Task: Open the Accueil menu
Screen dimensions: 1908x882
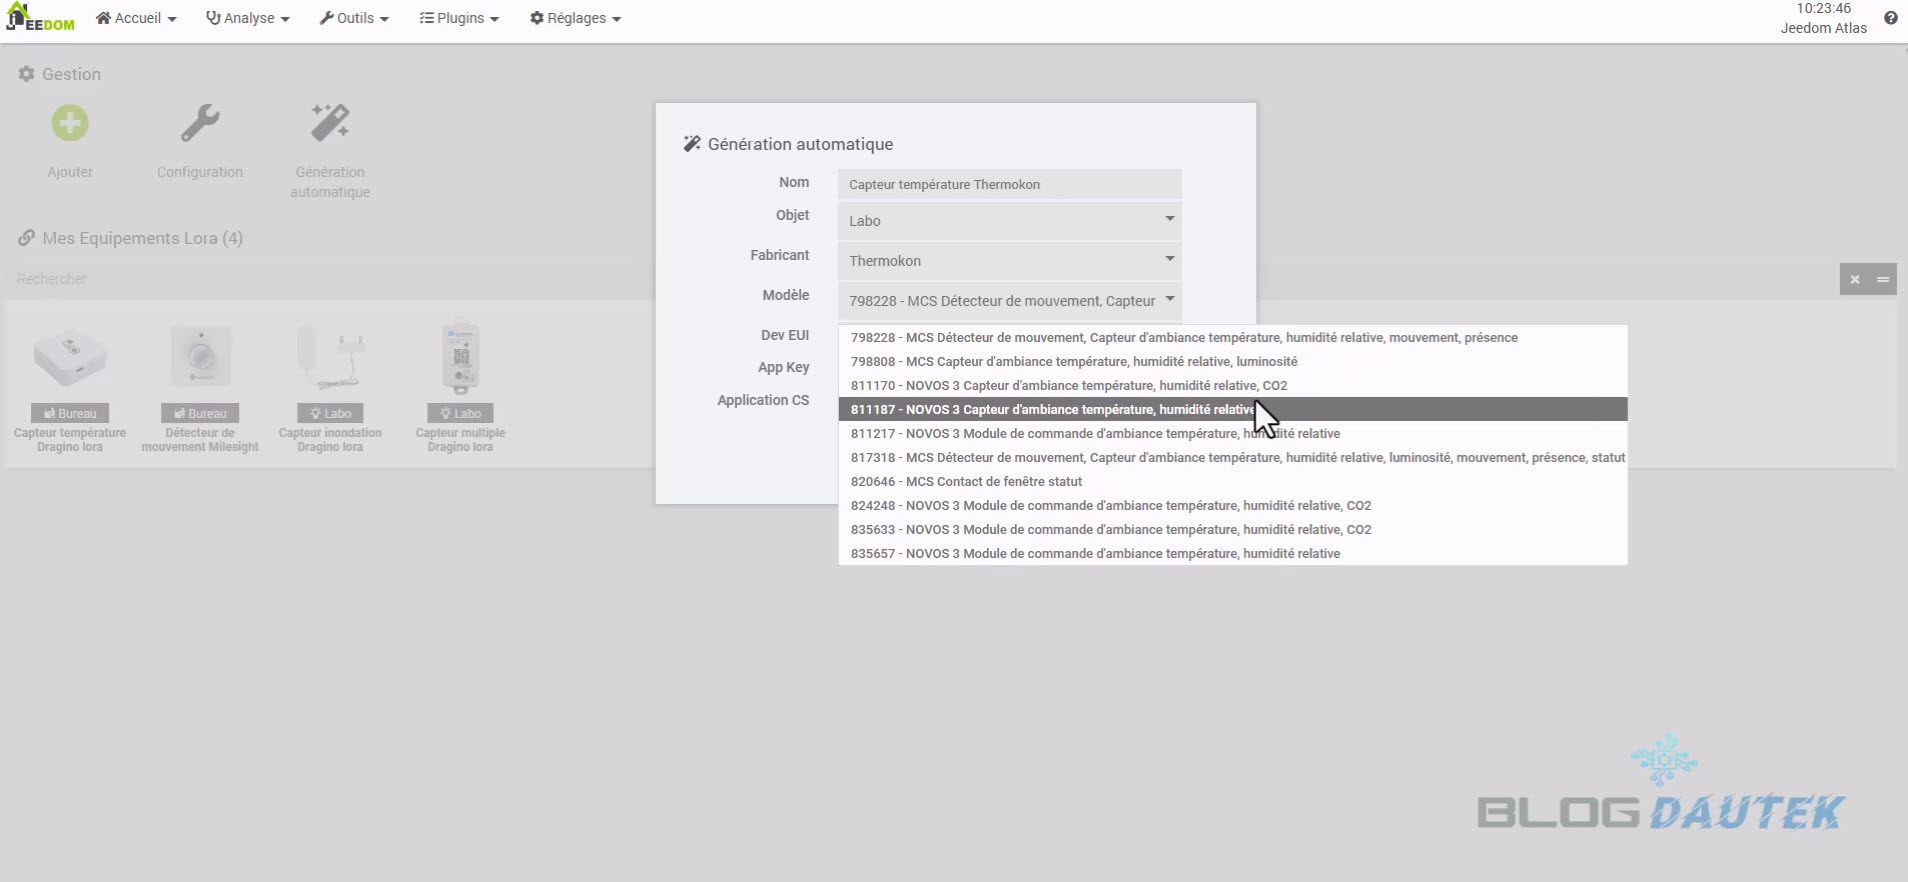Action: pyautogui.click(x=136, y=18)
